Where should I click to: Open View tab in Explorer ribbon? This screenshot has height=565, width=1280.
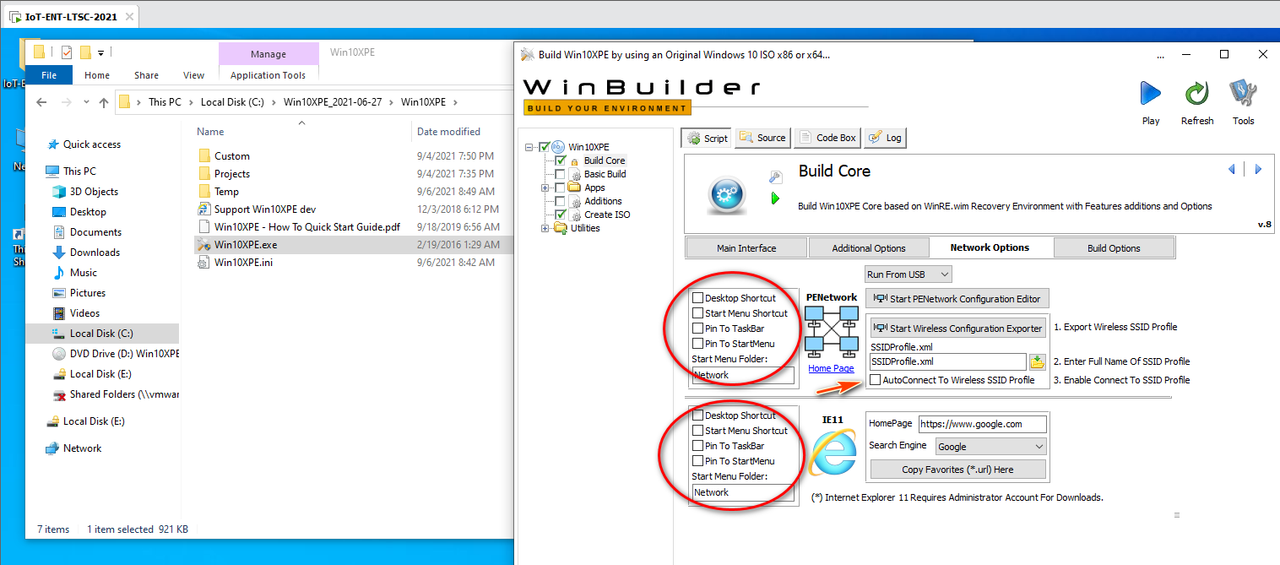(194, 75)
